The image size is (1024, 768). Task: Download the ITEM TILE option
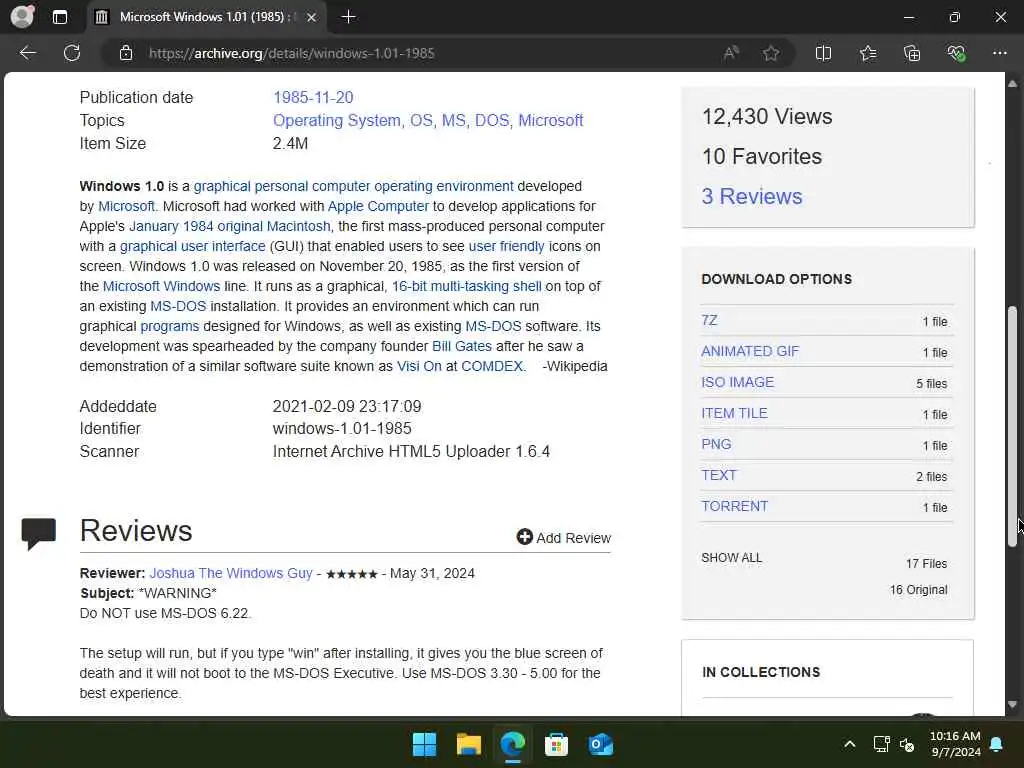(x=734, y=413)
